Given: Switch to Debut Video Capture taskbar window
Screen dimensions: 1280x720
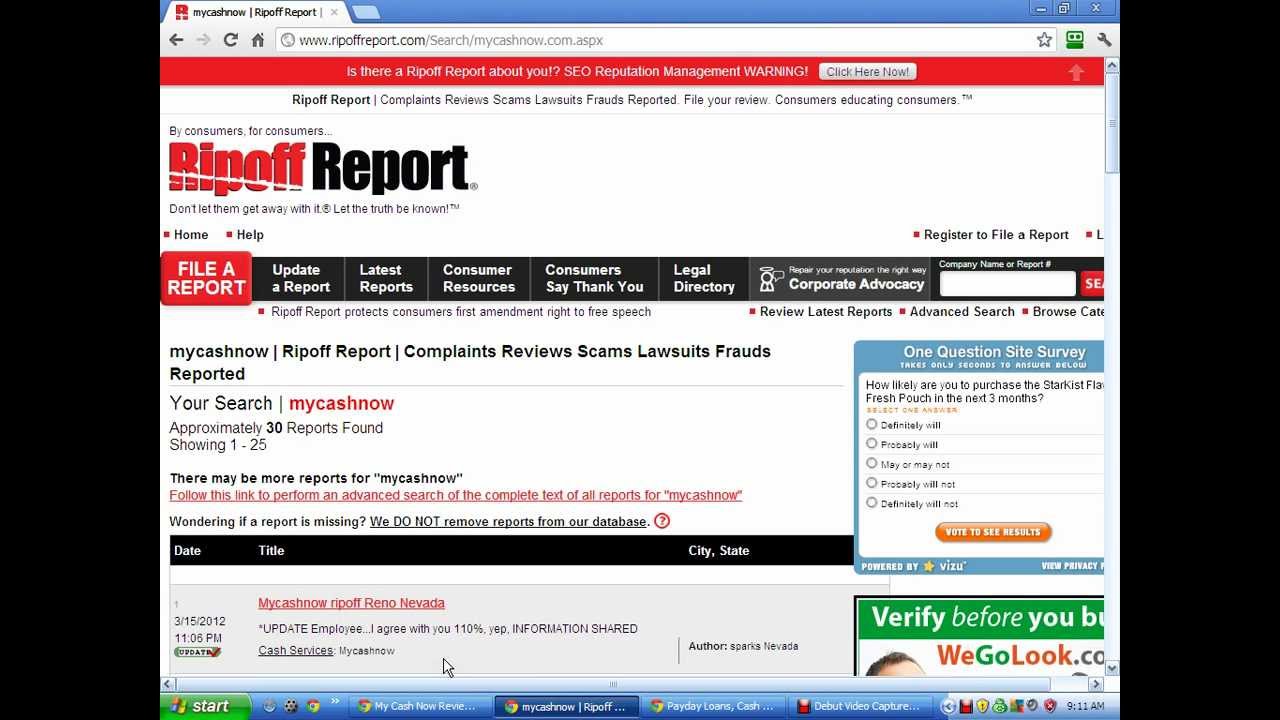Looking at the screenshot, I should point(859,706).
